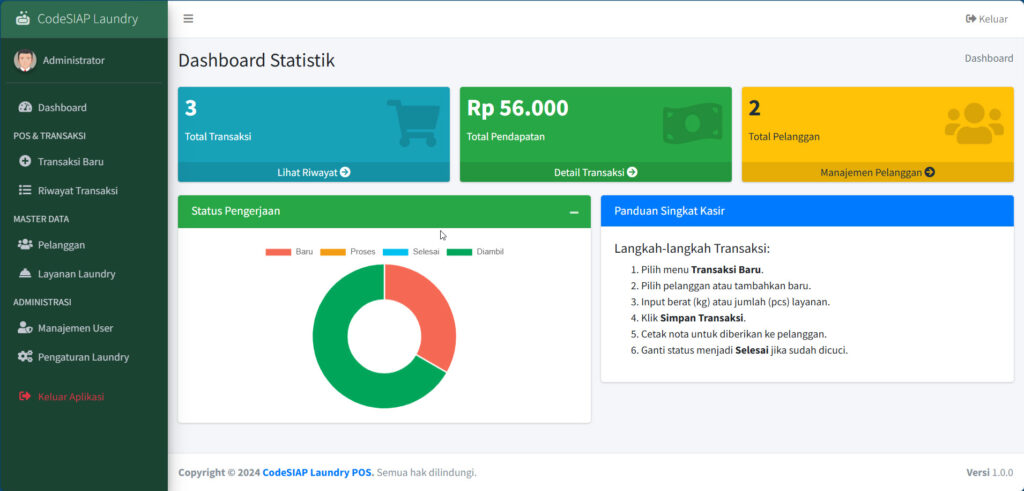The width and height of the screenshot is (1024, 491).
Task: Click the Keluar button at top right
Action: click(x=986, y=19)
